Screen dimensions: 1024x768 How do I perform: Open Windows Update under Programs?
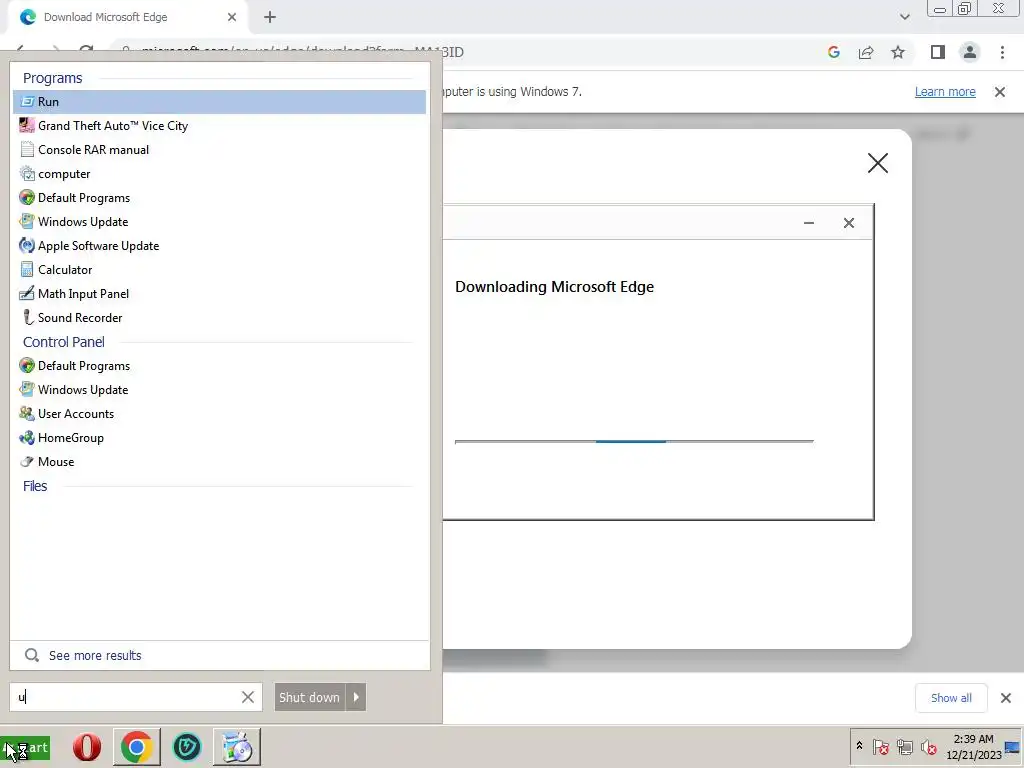[219, 221]
